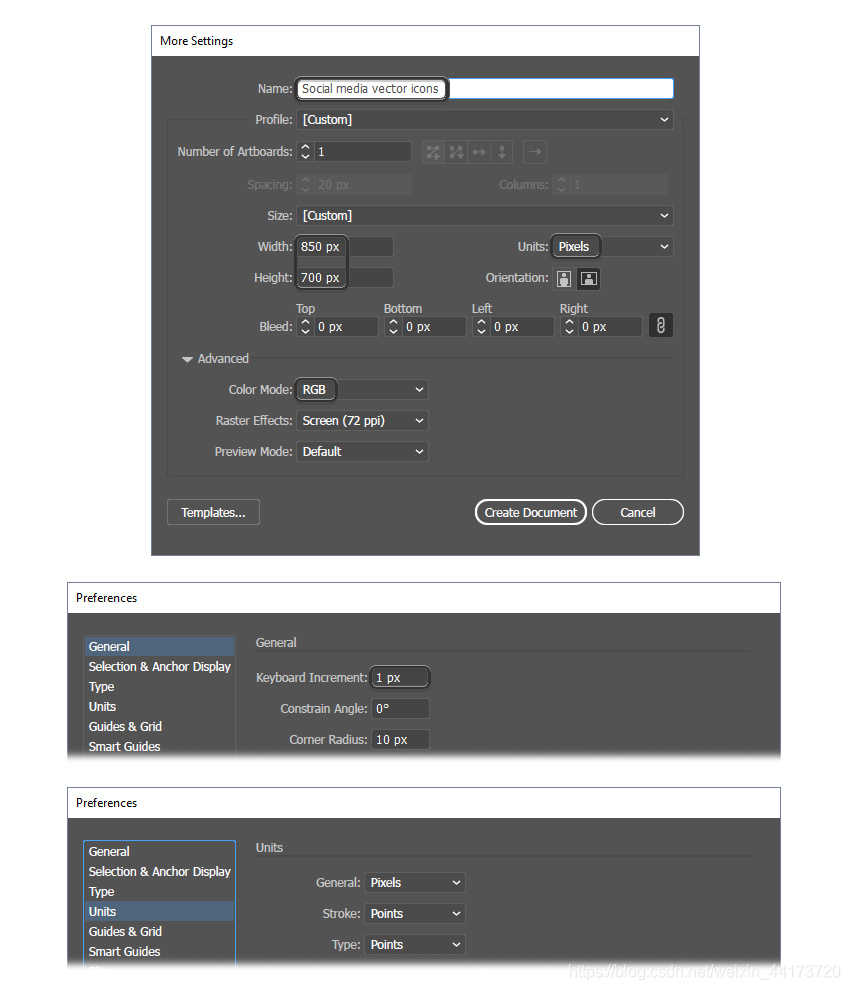Image resolution: width=850 pixels, height=990 pixels.
Task: Select Guides & Grid in lower Preferences list
Action: click(x=159, y=931)
